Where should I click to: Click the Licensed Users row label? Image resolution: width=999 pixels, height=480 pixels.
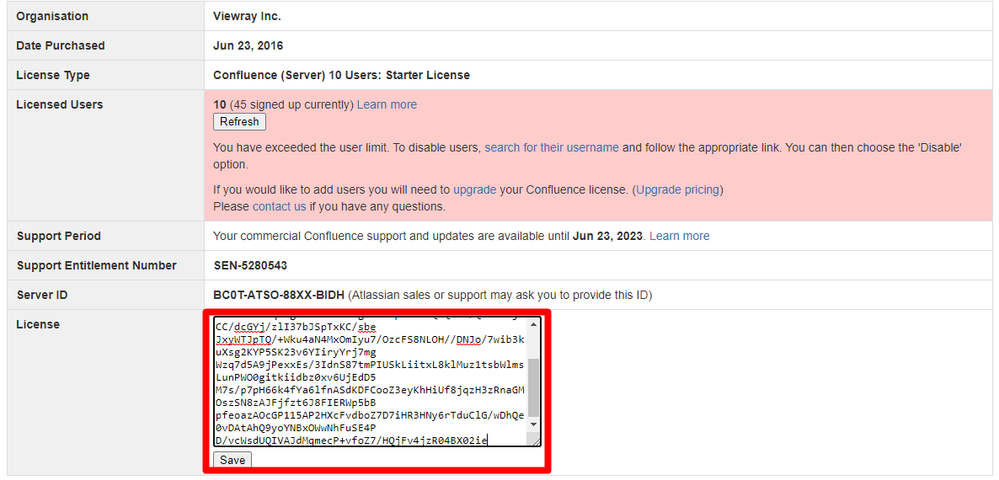click(60, 105)
